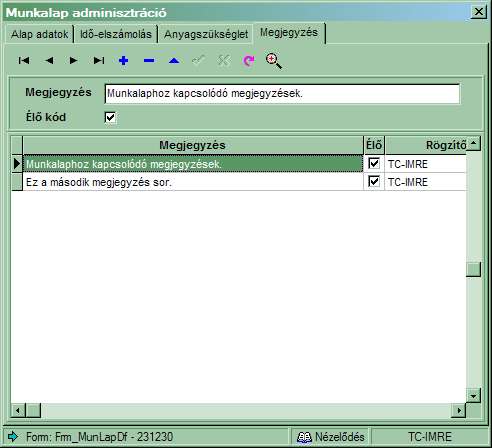Open the search magnifier tool
Image resolution: width=492 pixels, height=448 pixels.
[274, 61]
